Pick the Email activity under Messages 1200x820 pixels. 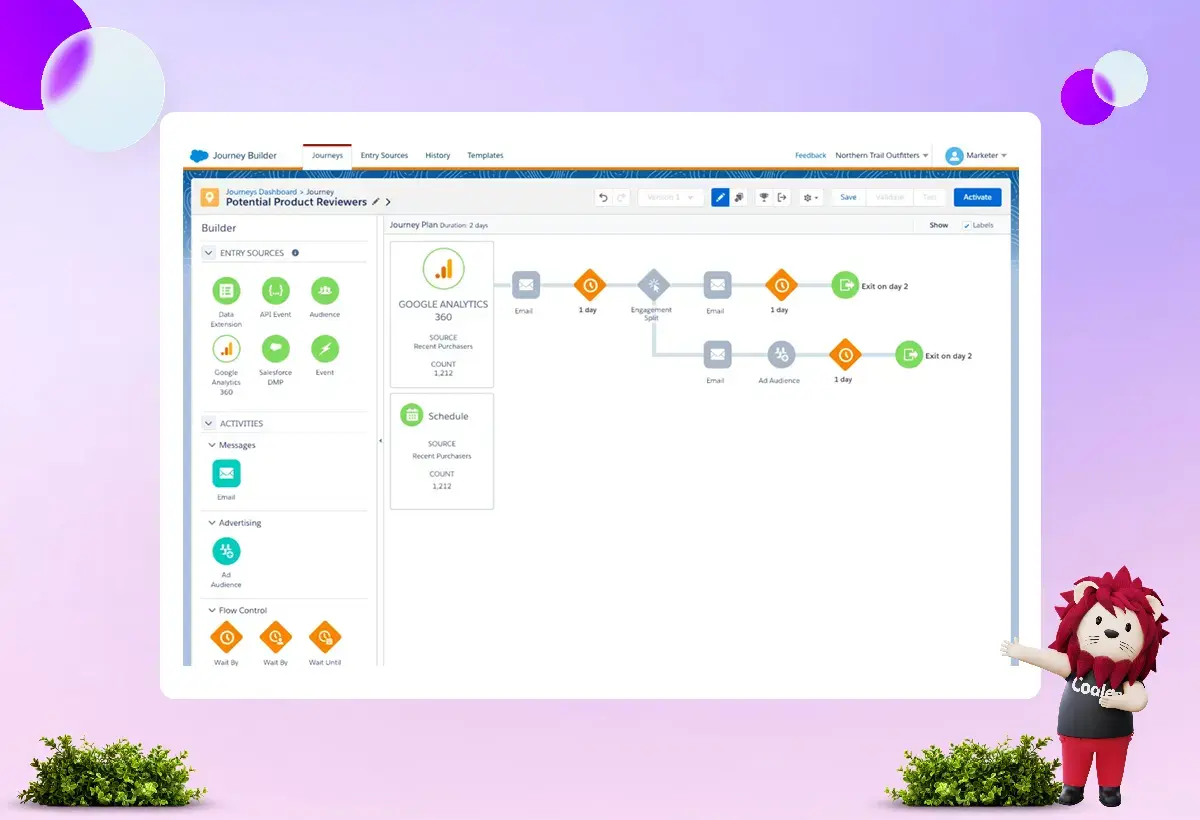pyautogui.click(x=226, y=473)
